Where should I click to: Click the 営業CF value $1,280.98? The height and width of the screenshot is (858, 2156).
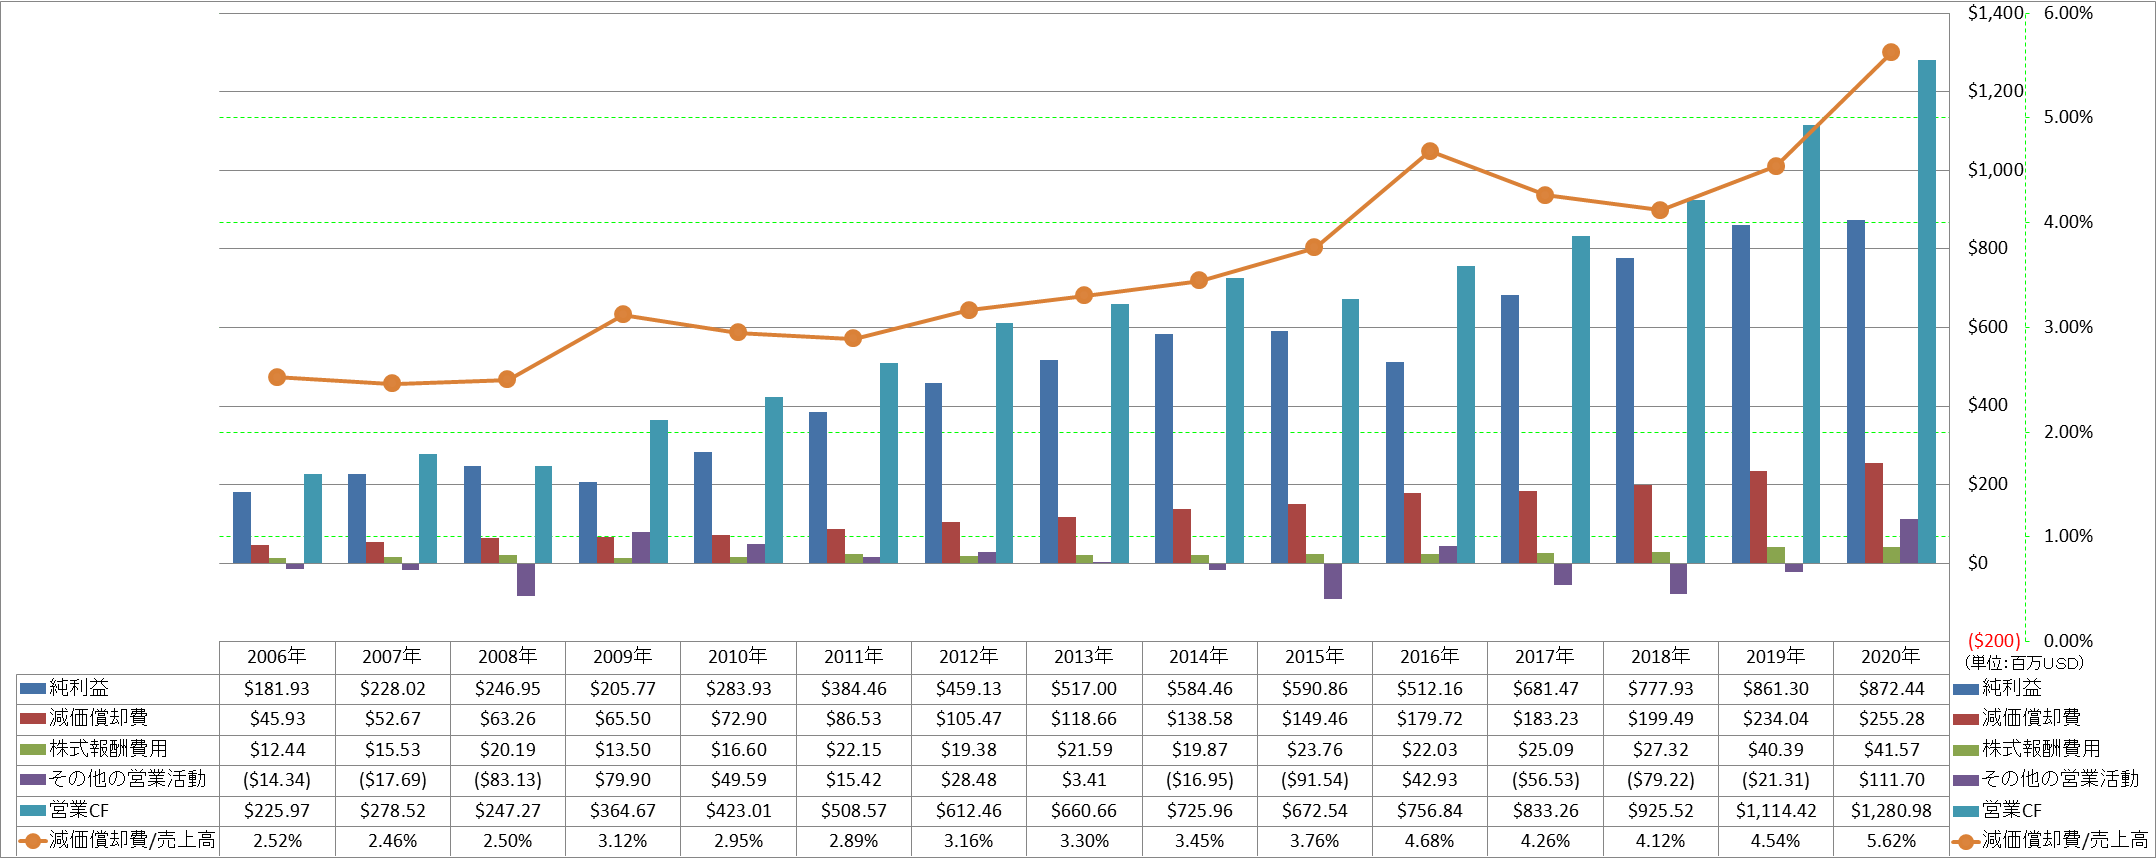click(1890, 811)
